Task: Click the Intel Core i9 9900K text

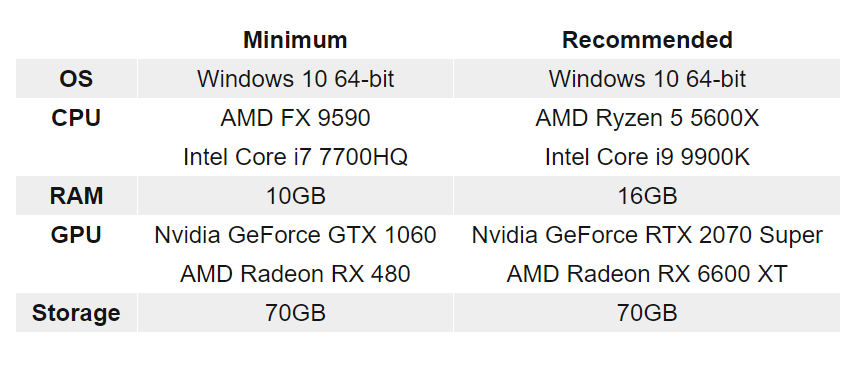Action: point(647,157)
